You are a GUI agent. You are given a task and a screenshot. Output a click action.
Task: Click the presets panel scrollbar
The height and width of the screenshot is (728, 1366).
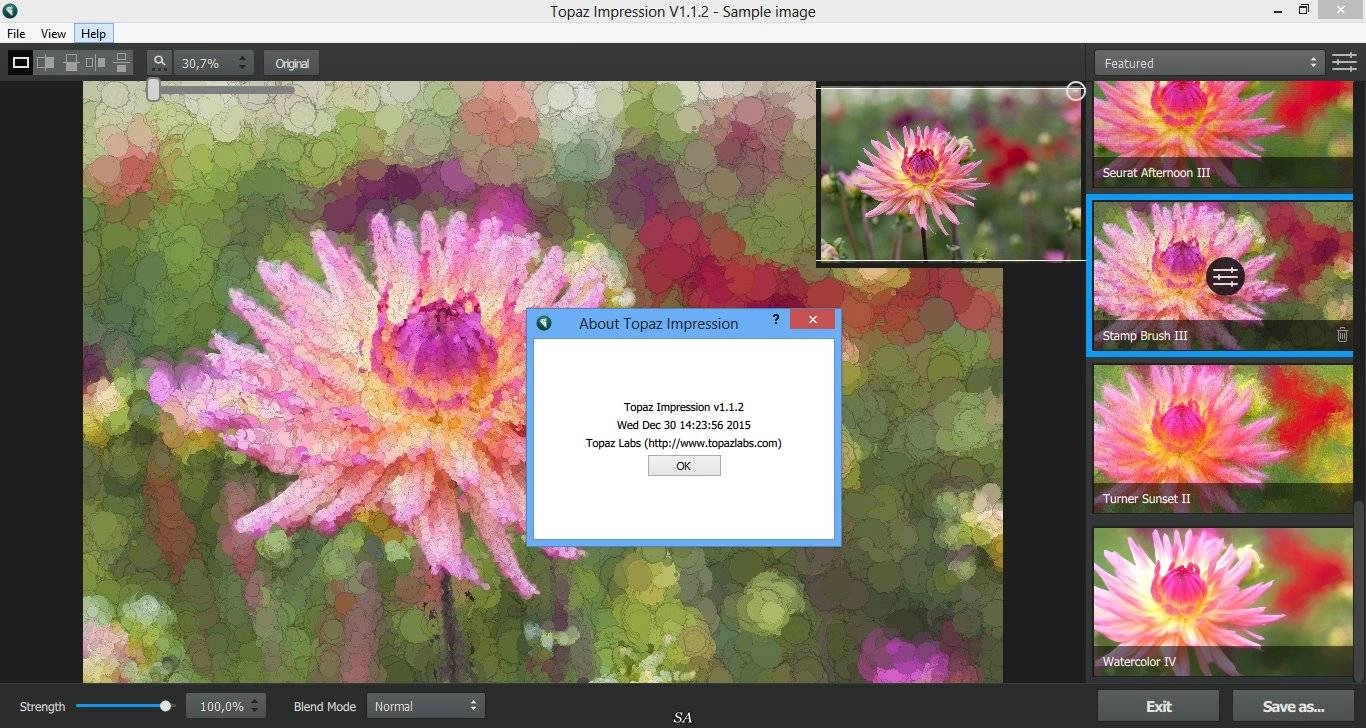tap(1359, 590)
